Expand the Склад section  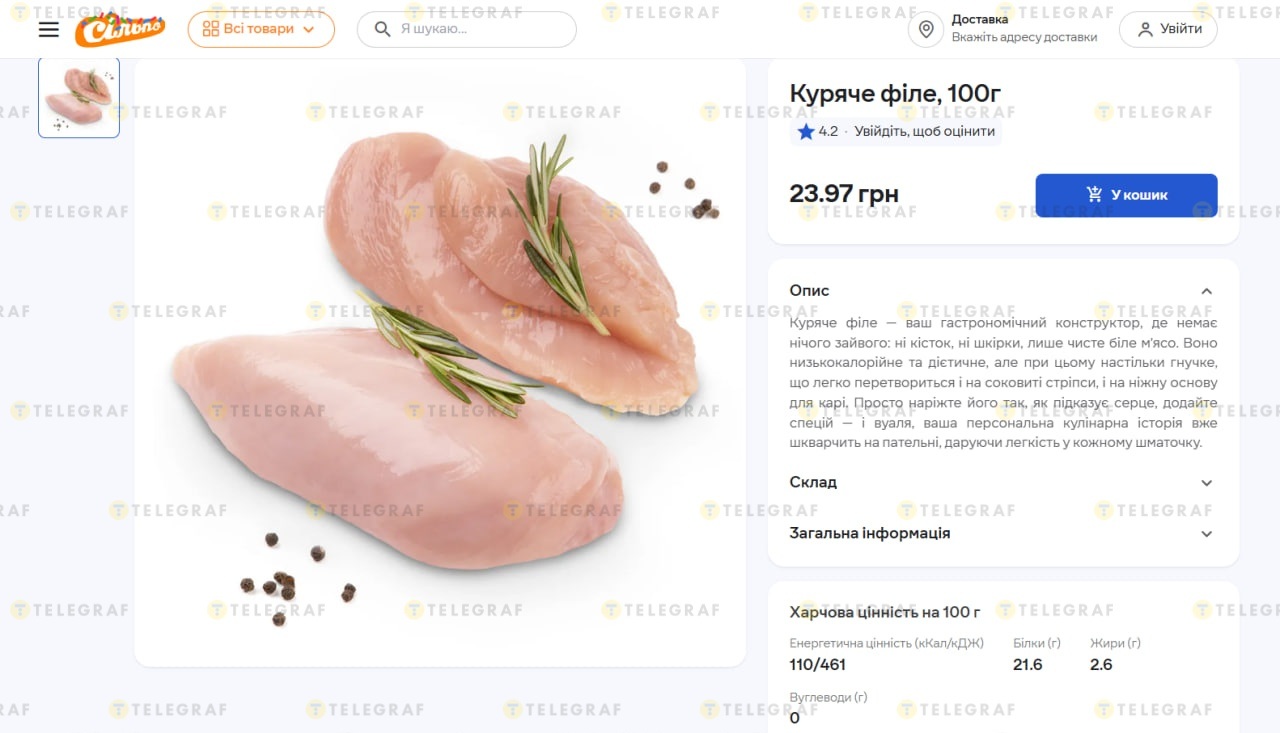coord(1206,482)
